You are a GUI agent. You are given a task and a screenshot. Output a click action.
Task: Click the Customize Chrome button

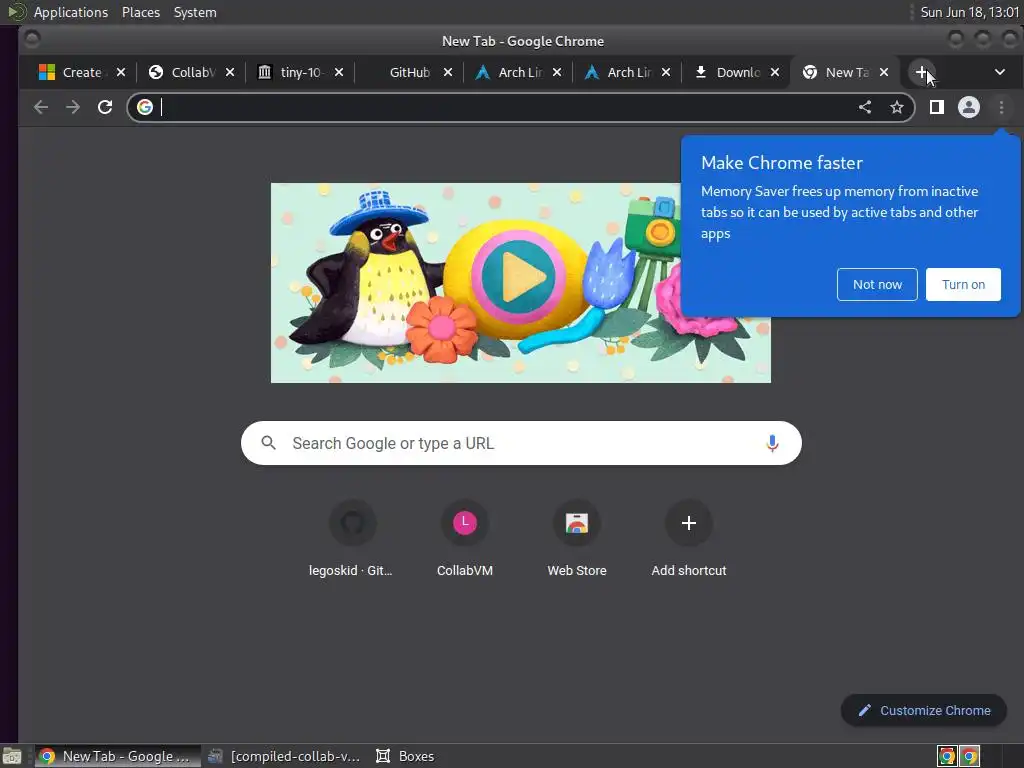(923, 711)
